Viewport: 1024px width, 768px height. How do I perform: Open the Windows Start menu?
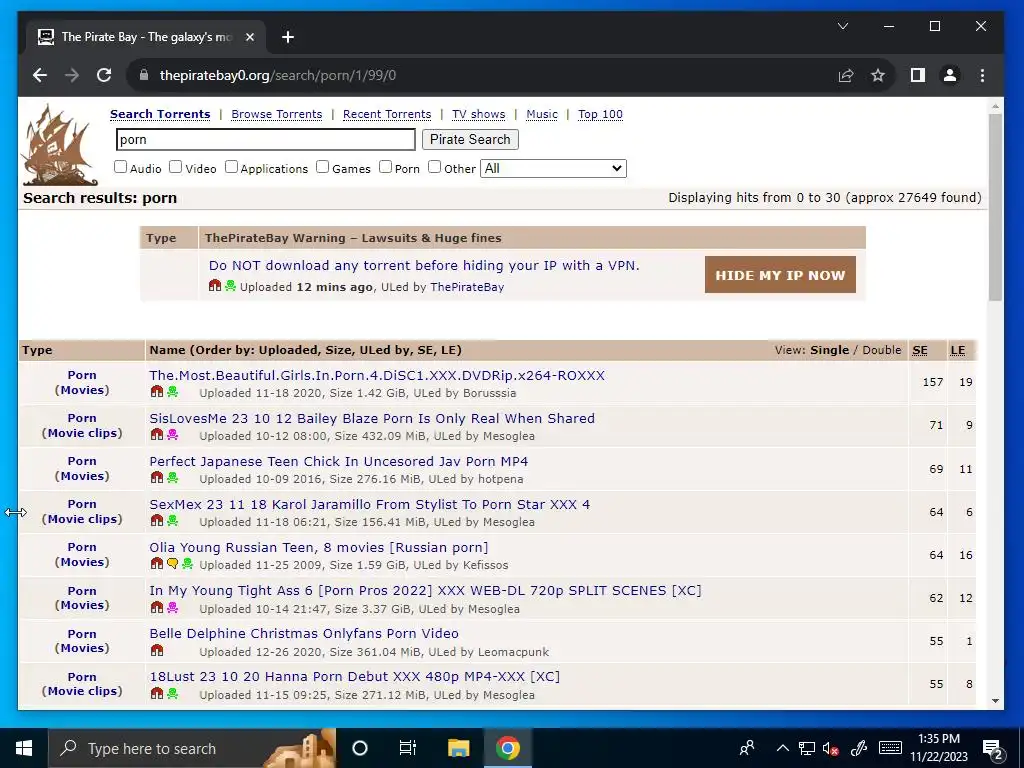coord(24,748)
